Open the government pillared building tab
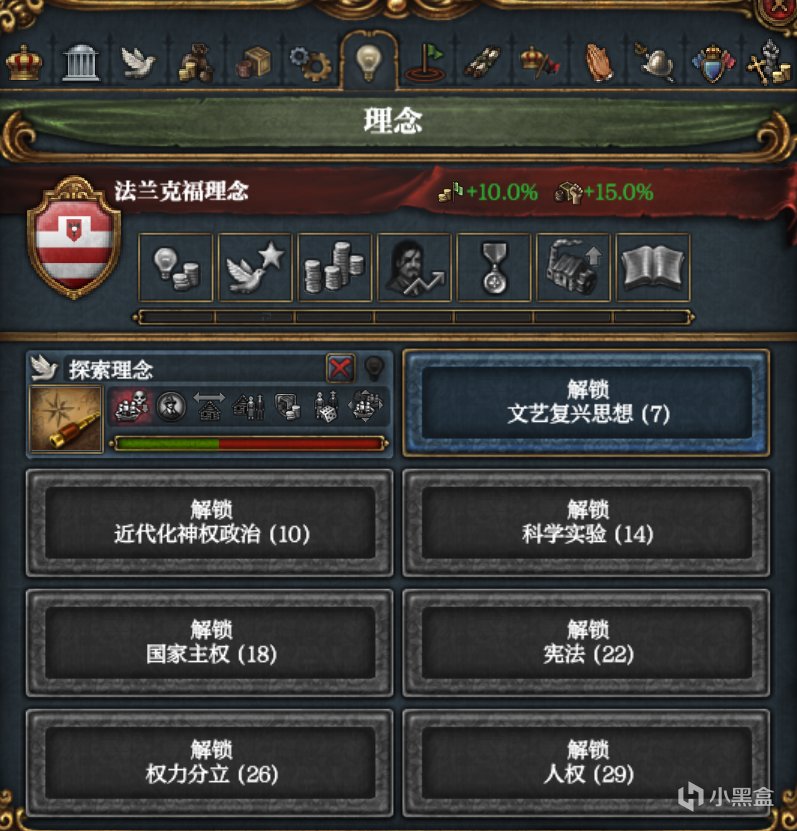Image resolution: width=797 pixels, height=831 pixels. pyautogui.click(x=81, y=64)
